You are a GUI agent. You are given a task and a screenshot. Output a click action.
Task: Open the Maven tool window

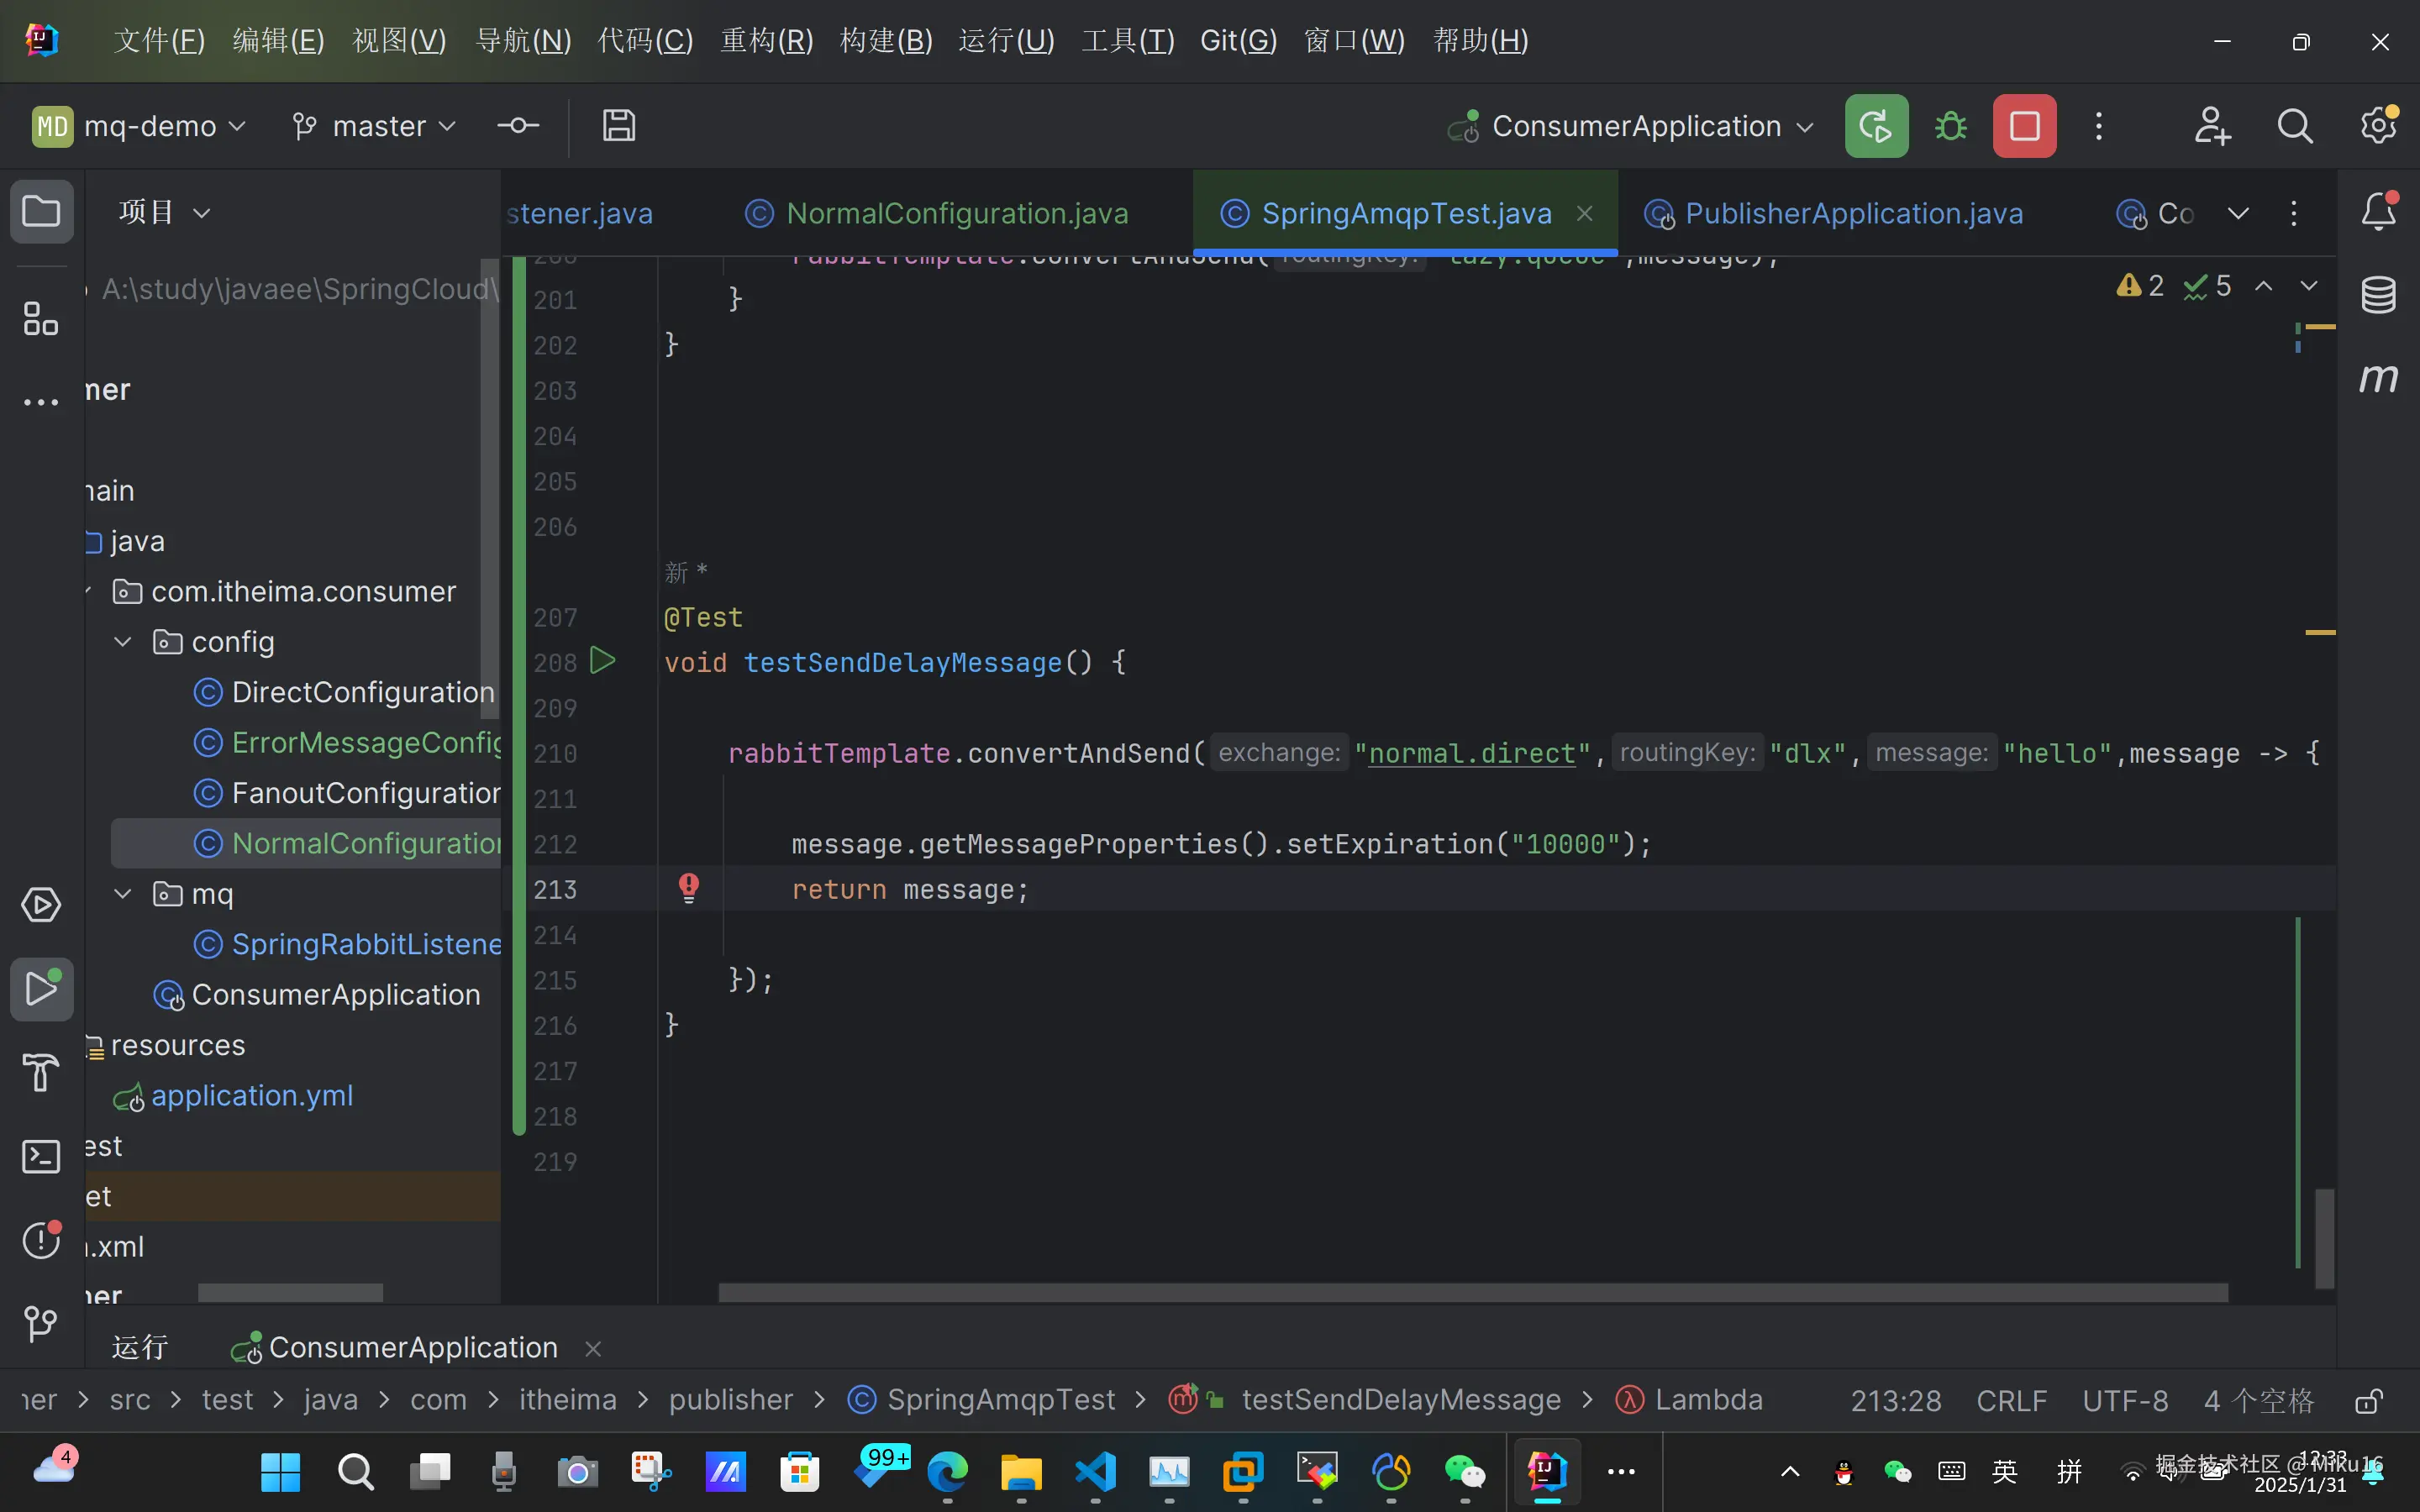pos(2378,379)
